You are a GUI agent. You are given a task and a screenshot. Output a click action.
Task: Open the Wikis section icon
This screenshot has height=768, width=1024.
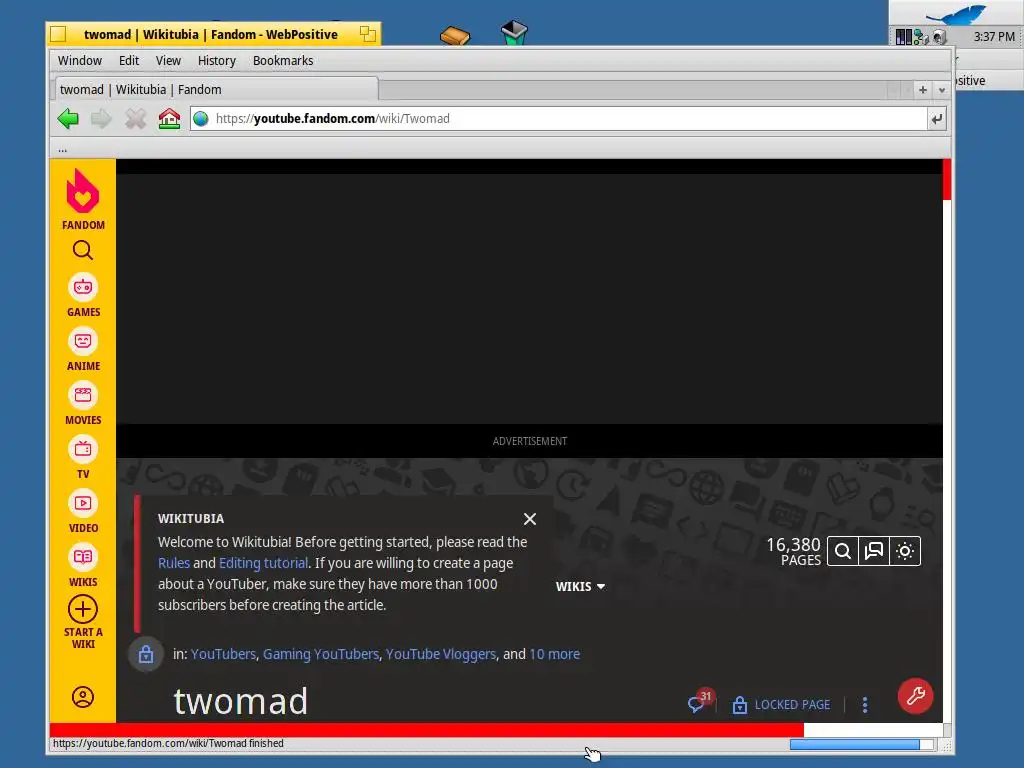click(x=83, y=557)
